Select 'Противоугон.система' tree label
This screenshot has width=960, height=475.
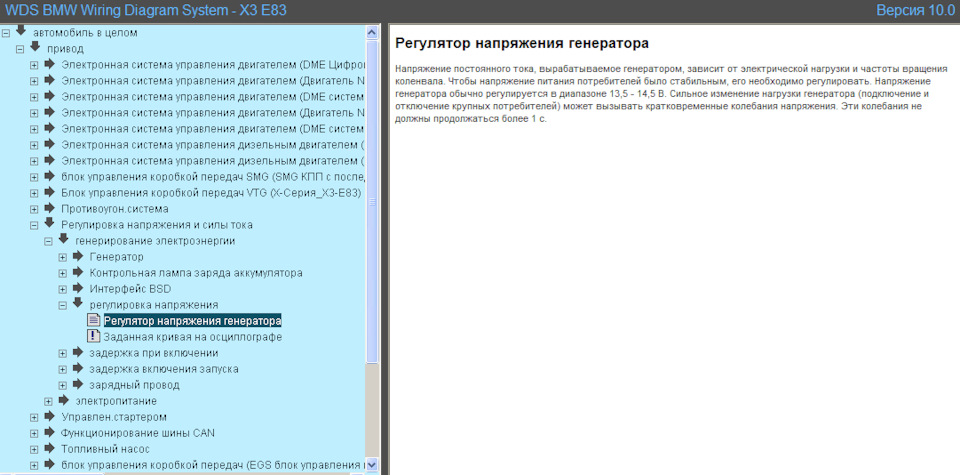(x=114, y=209)
